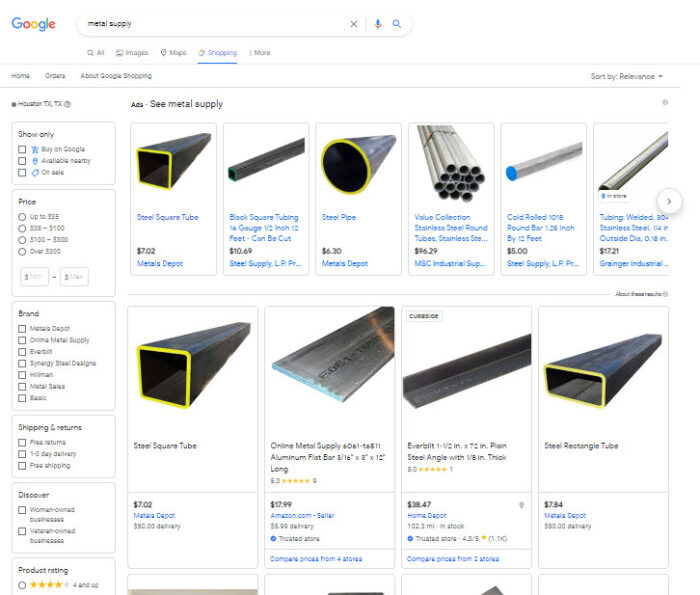
Task: Open Black Square Tubing ad title
Action: click(264, 228)
